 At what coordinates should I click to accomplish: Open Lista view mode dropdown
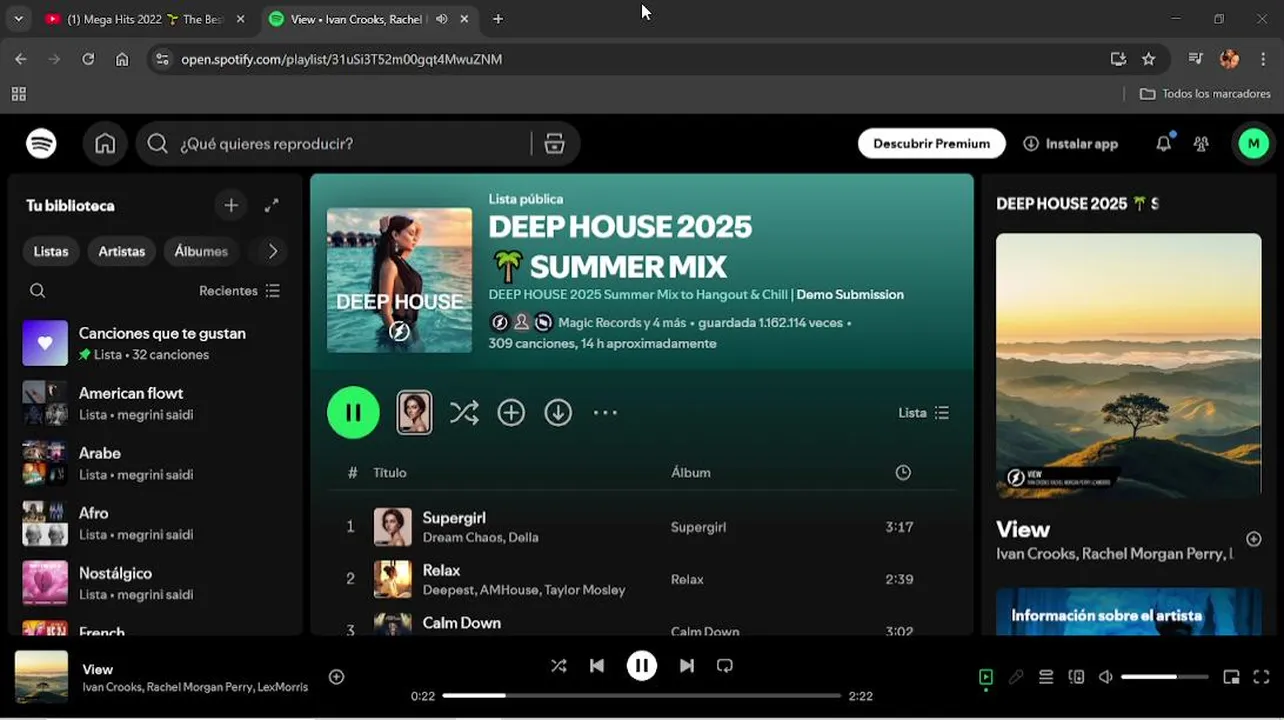[924, 413]
